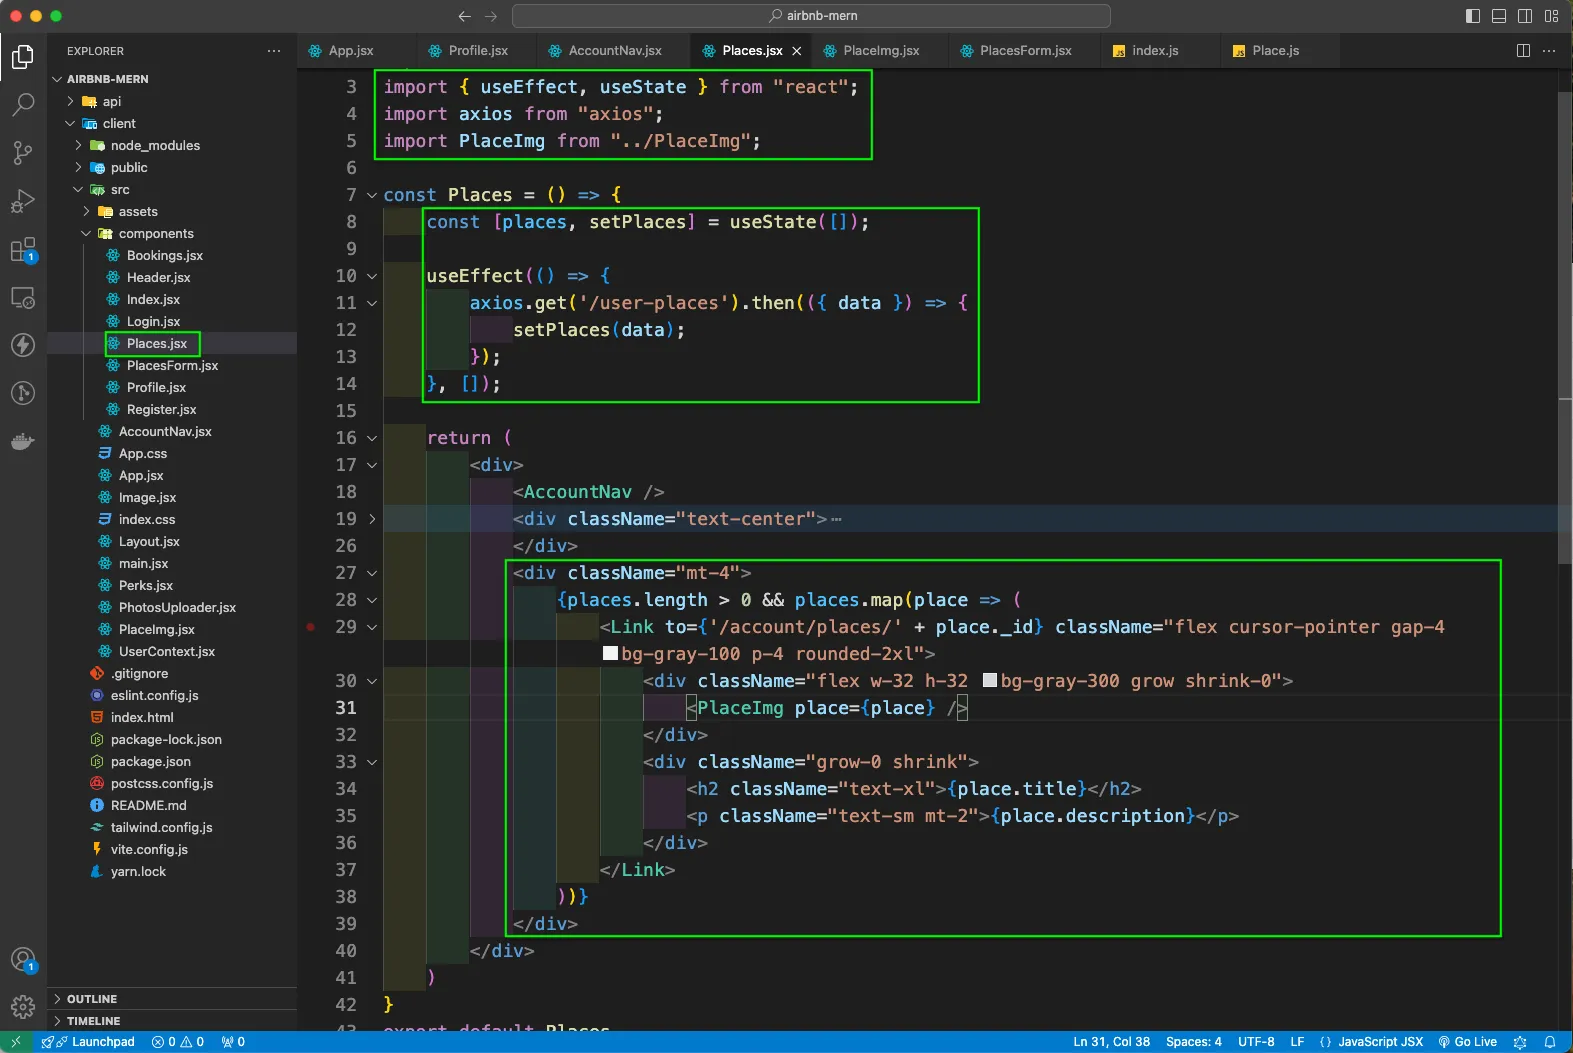Fold the Places function at line 7
This screenshot has height=1053, width=1573.
click(372, 195)
